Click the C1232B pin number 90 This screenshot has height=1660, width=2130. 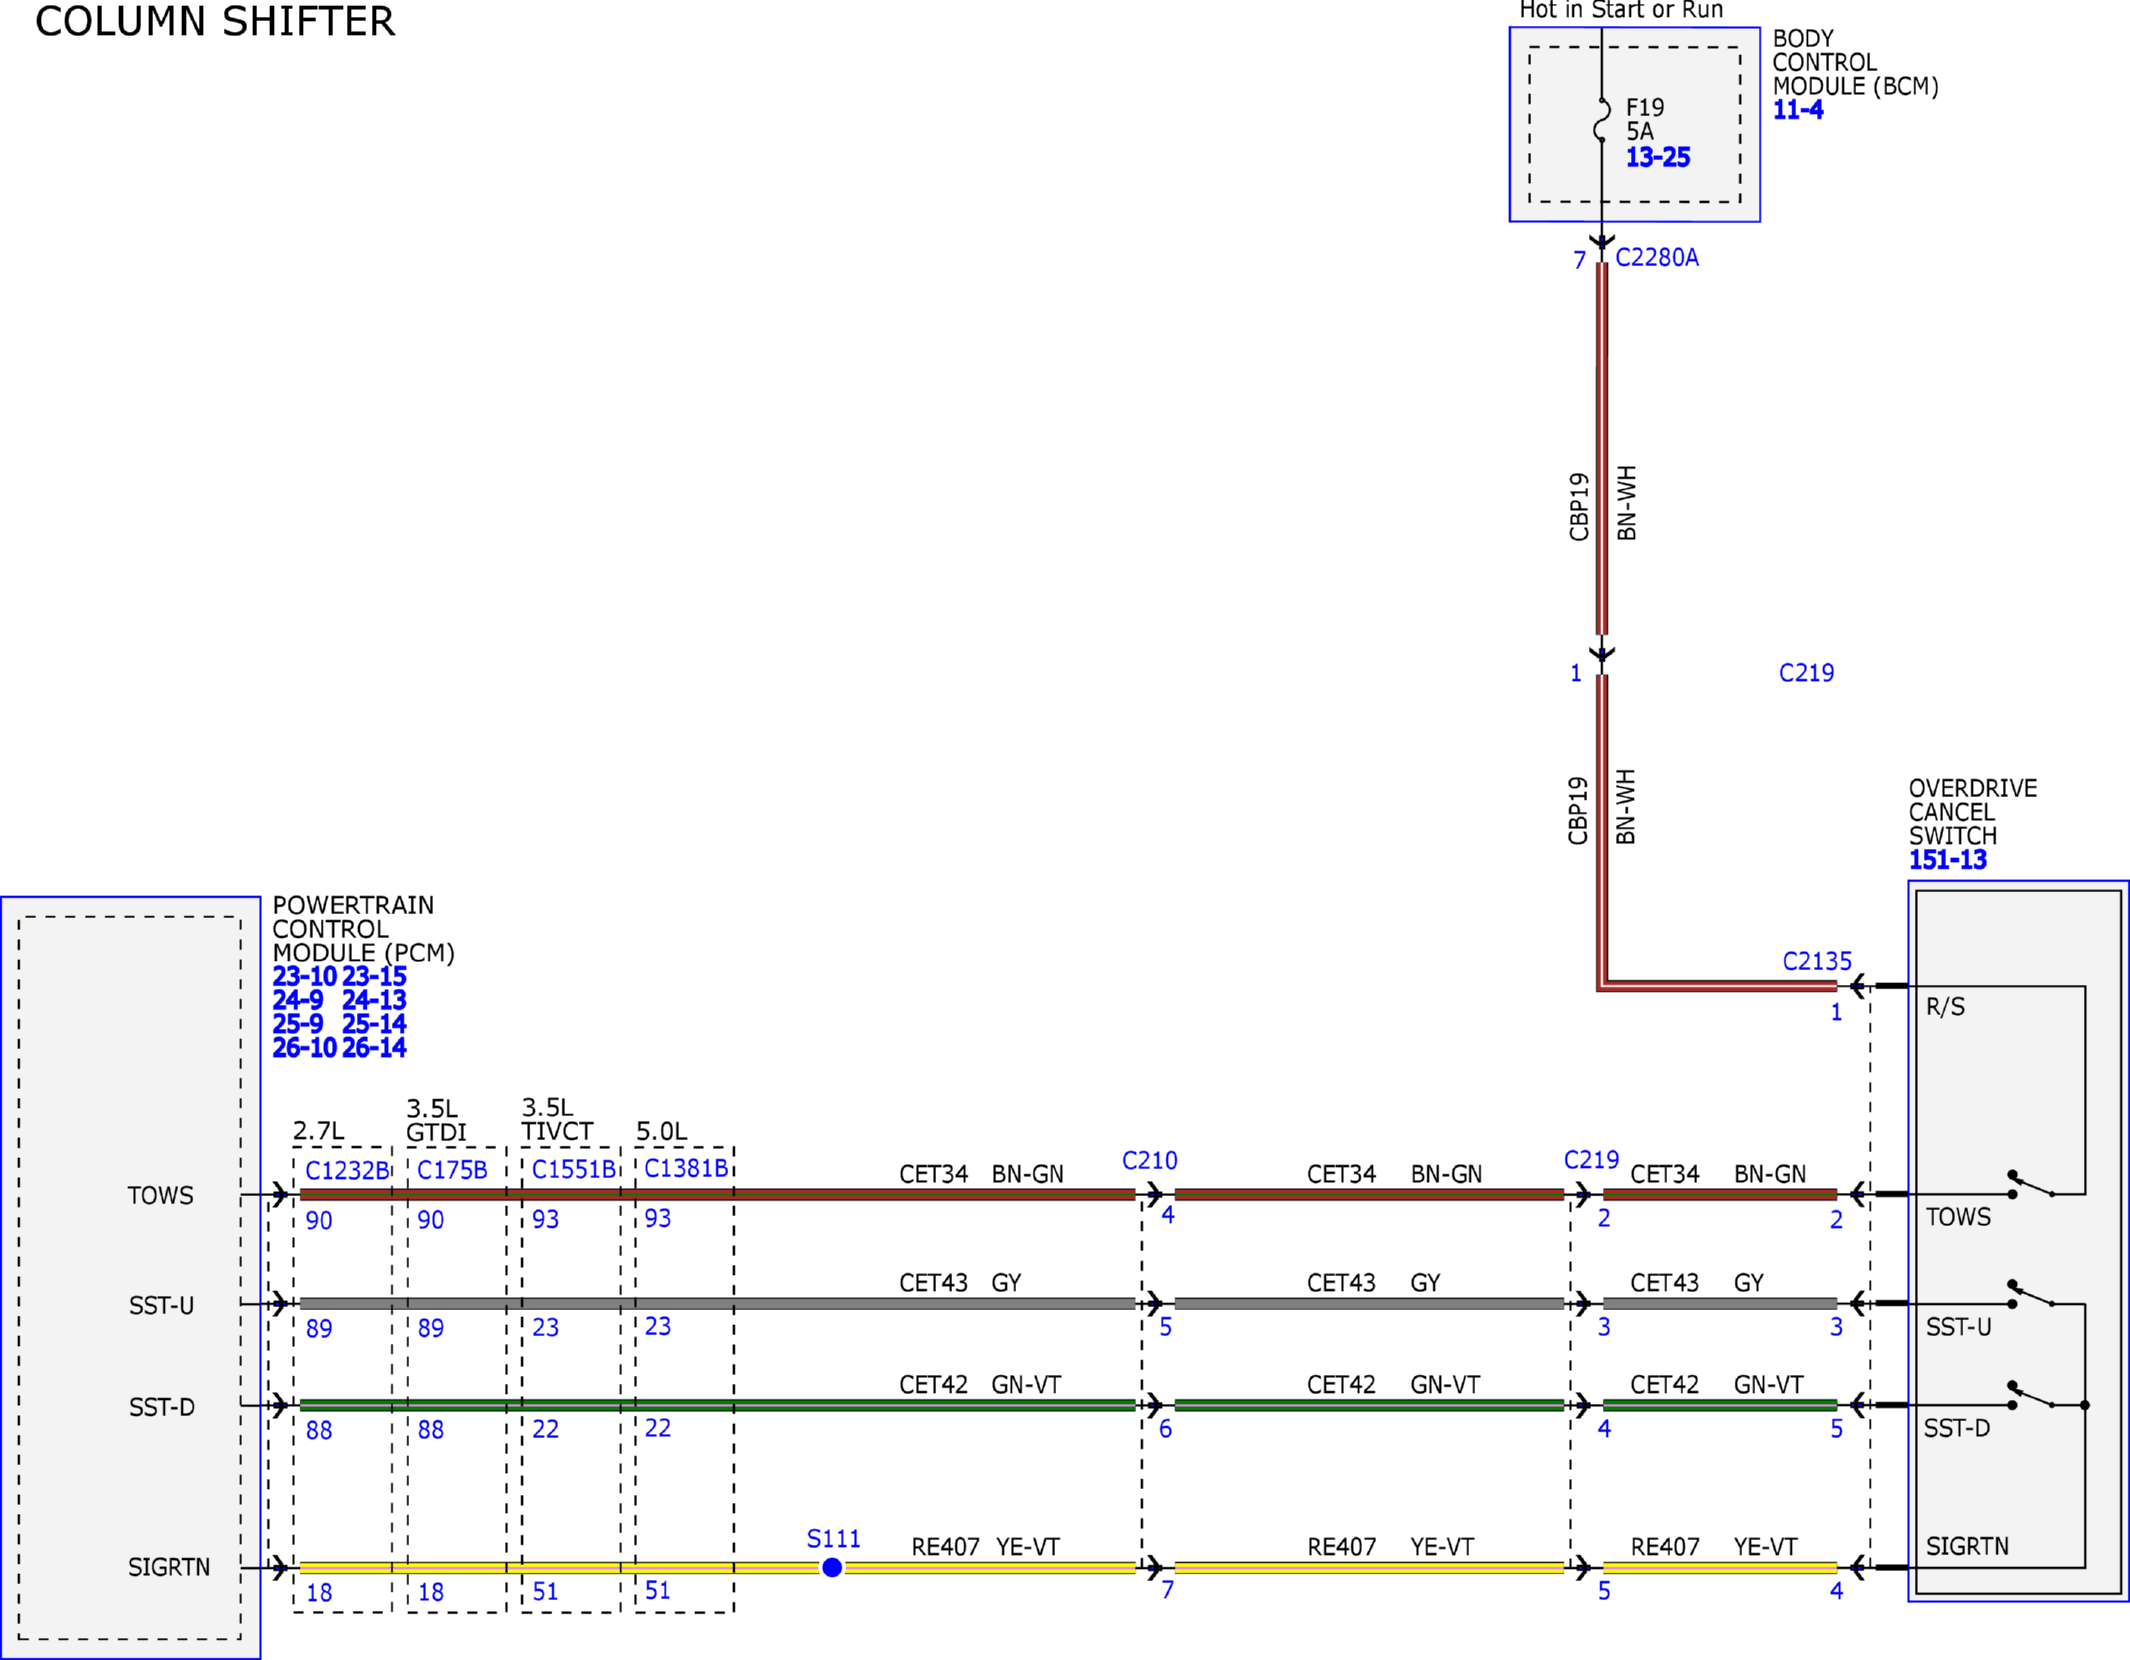[x=319, y=1220]
